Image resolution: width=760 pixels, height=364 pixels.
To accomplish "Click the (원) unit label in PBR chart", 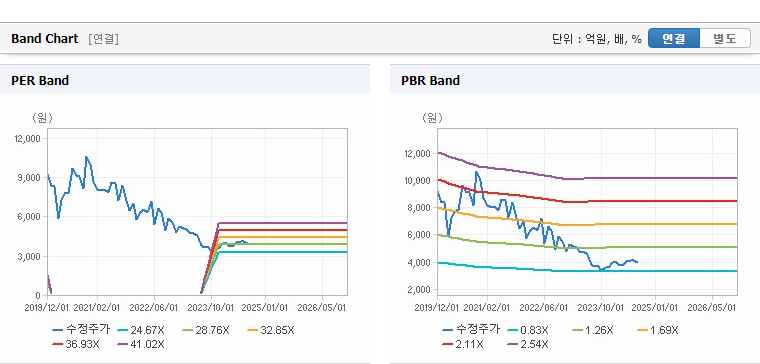I will point(432,118).
